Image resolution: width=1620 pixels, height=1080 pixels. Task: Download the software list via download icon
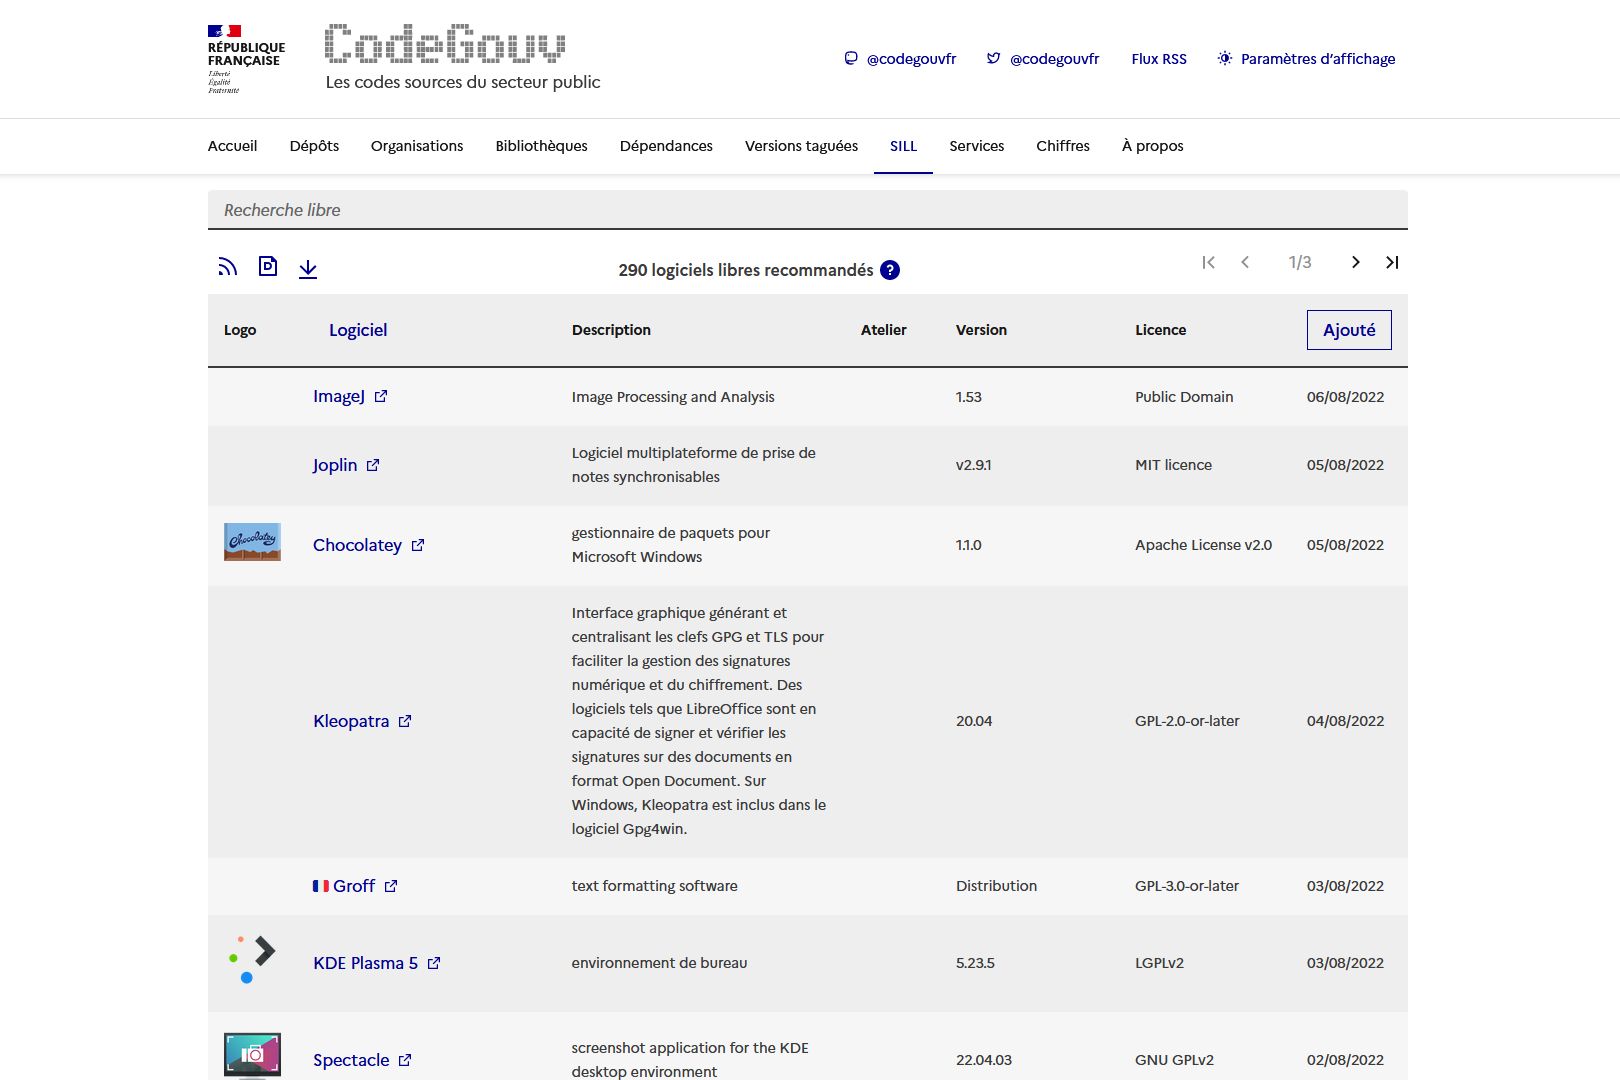pyautogui.click(x=308, y=268)
